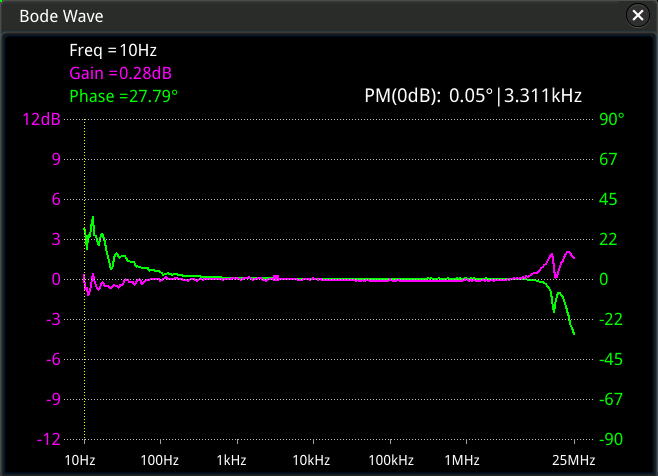The width and height of the screenshot is (658, 476).
Task: Click the 0 gain axis label
Action: (x=56, y=279)
